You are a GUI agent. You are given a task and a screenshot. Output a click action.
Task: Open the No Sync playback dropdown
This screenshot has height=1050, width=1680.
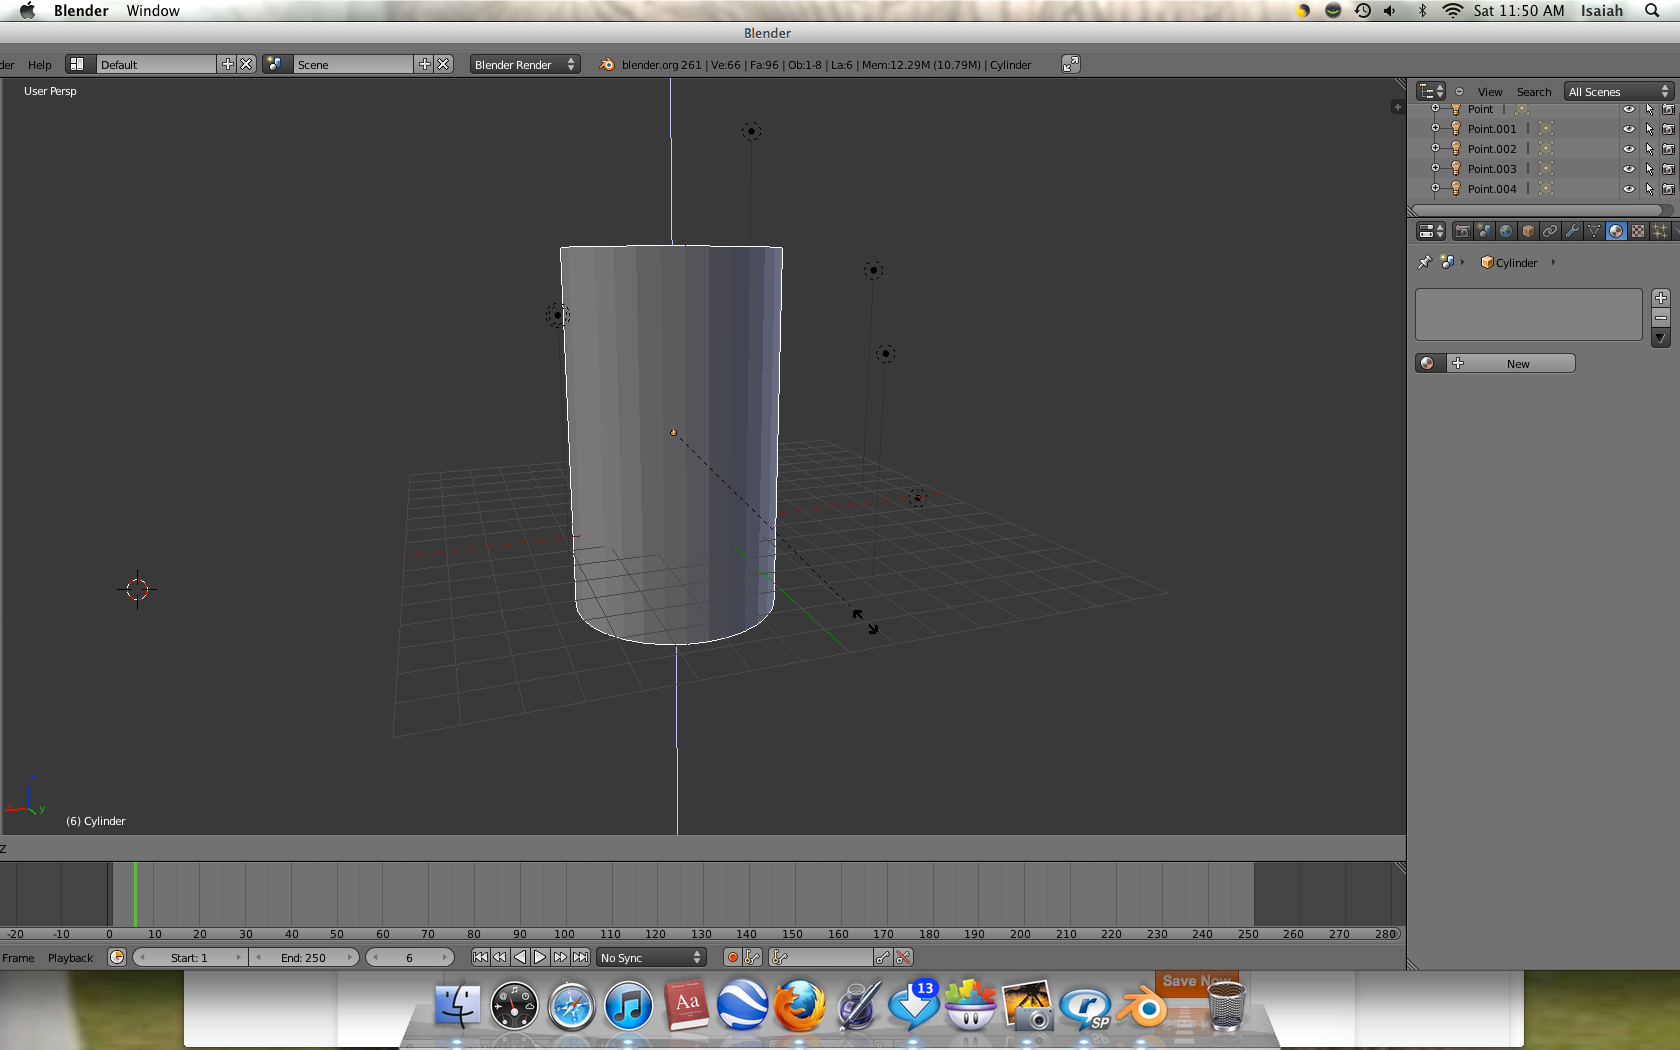pyautogui.click(x=651, y=957)
